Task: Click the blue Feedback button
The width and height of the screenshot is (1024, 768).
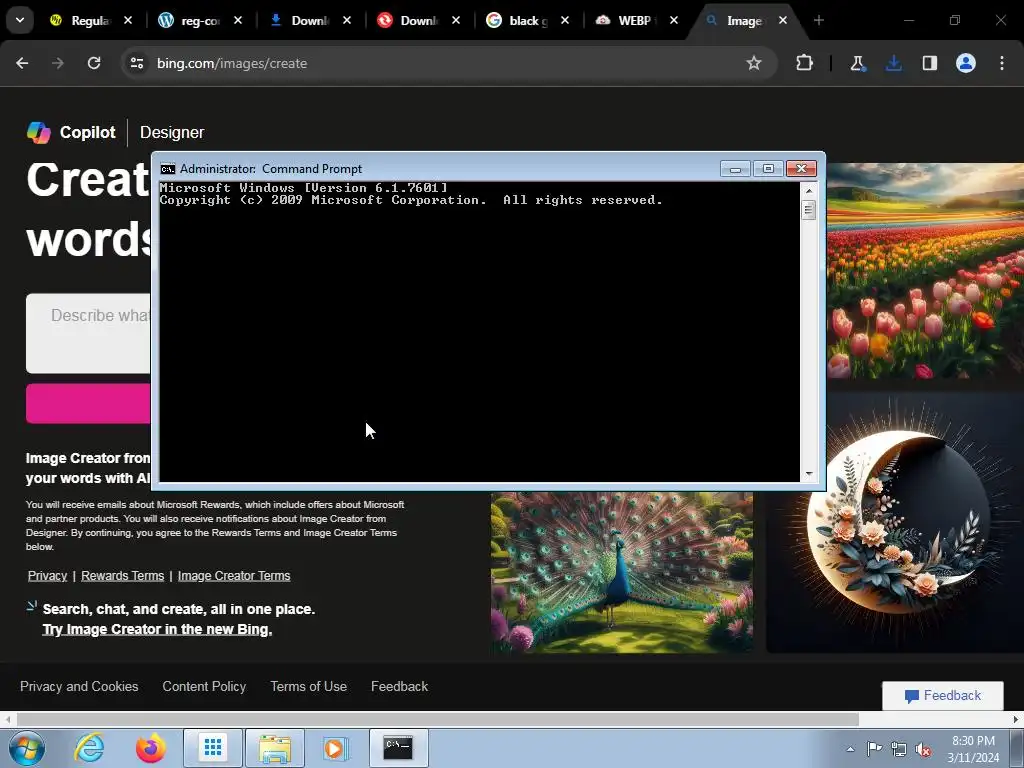Action: click(942, 696)
